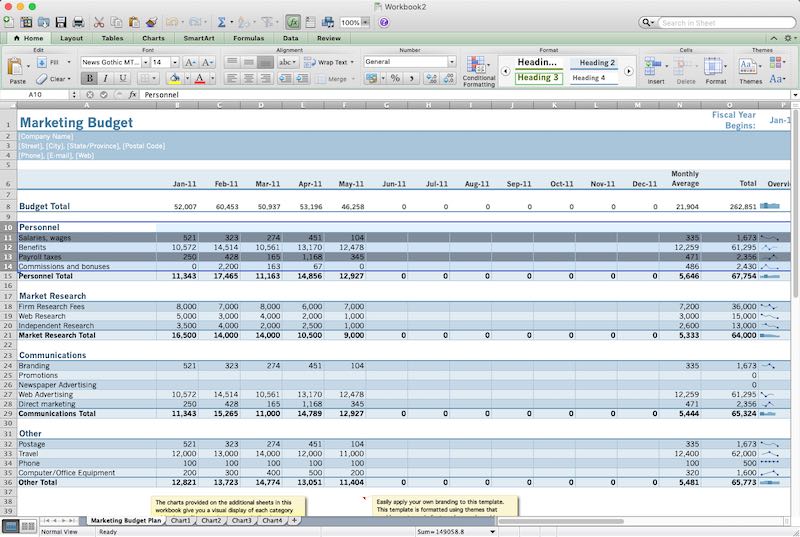
Task: Show previous cell styles with left arrow
Action: click(x=505, y=71)
